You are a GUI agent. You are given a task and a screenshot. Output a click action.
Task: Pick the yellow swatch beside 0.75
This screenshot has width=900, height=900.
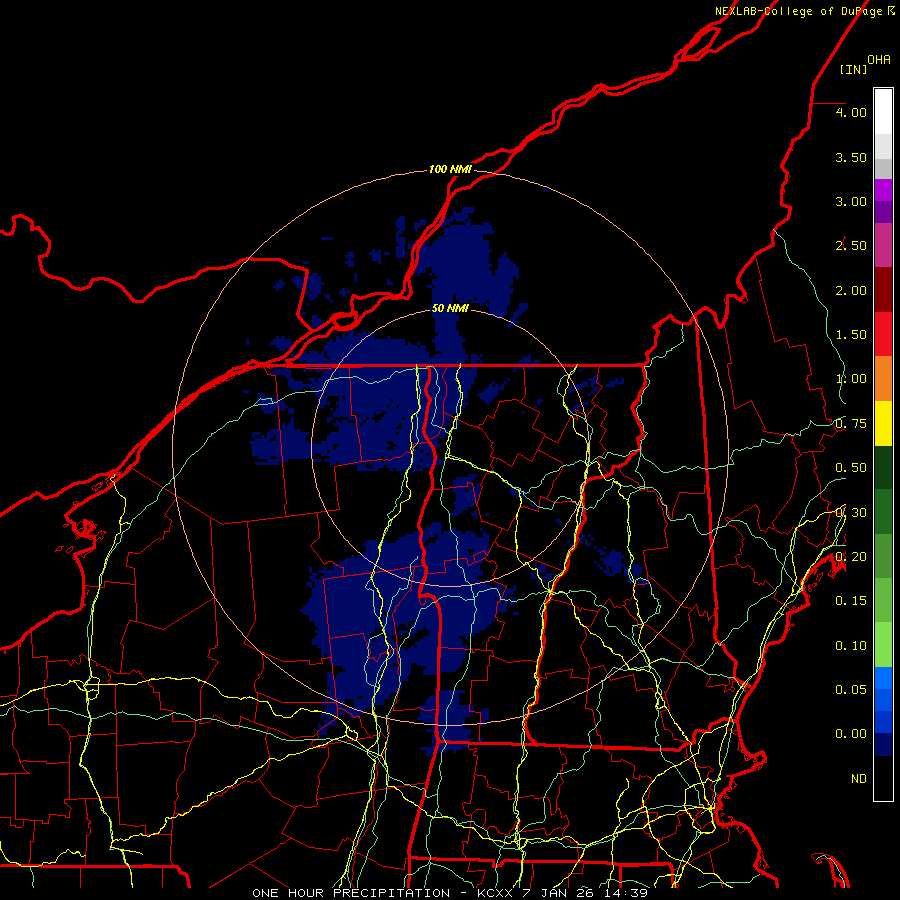(883, 423)
